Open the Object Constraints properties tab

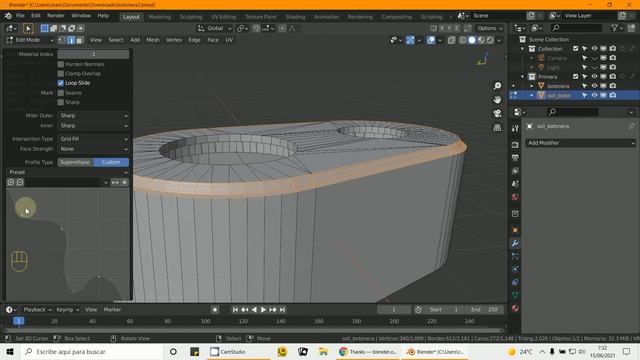point(515,282)
